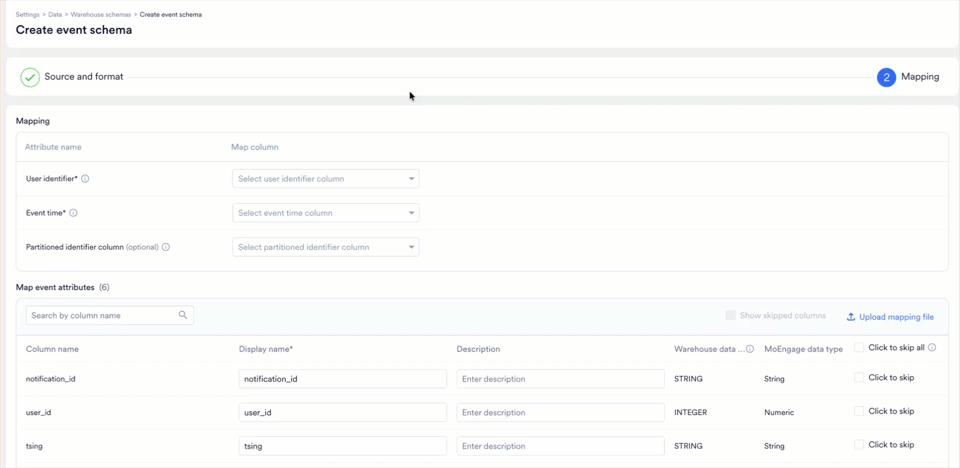Viewport: 960px width, 468px height.
Task: Click Description field for tsing row
Action: pos(560,446)
